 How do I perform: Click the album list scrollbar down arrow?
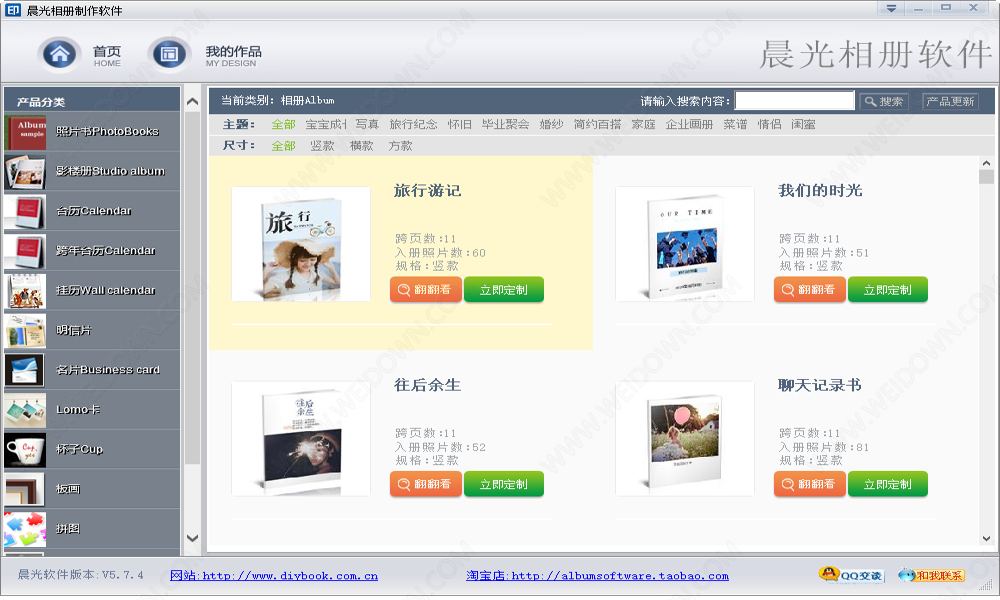tap(986, 539)
